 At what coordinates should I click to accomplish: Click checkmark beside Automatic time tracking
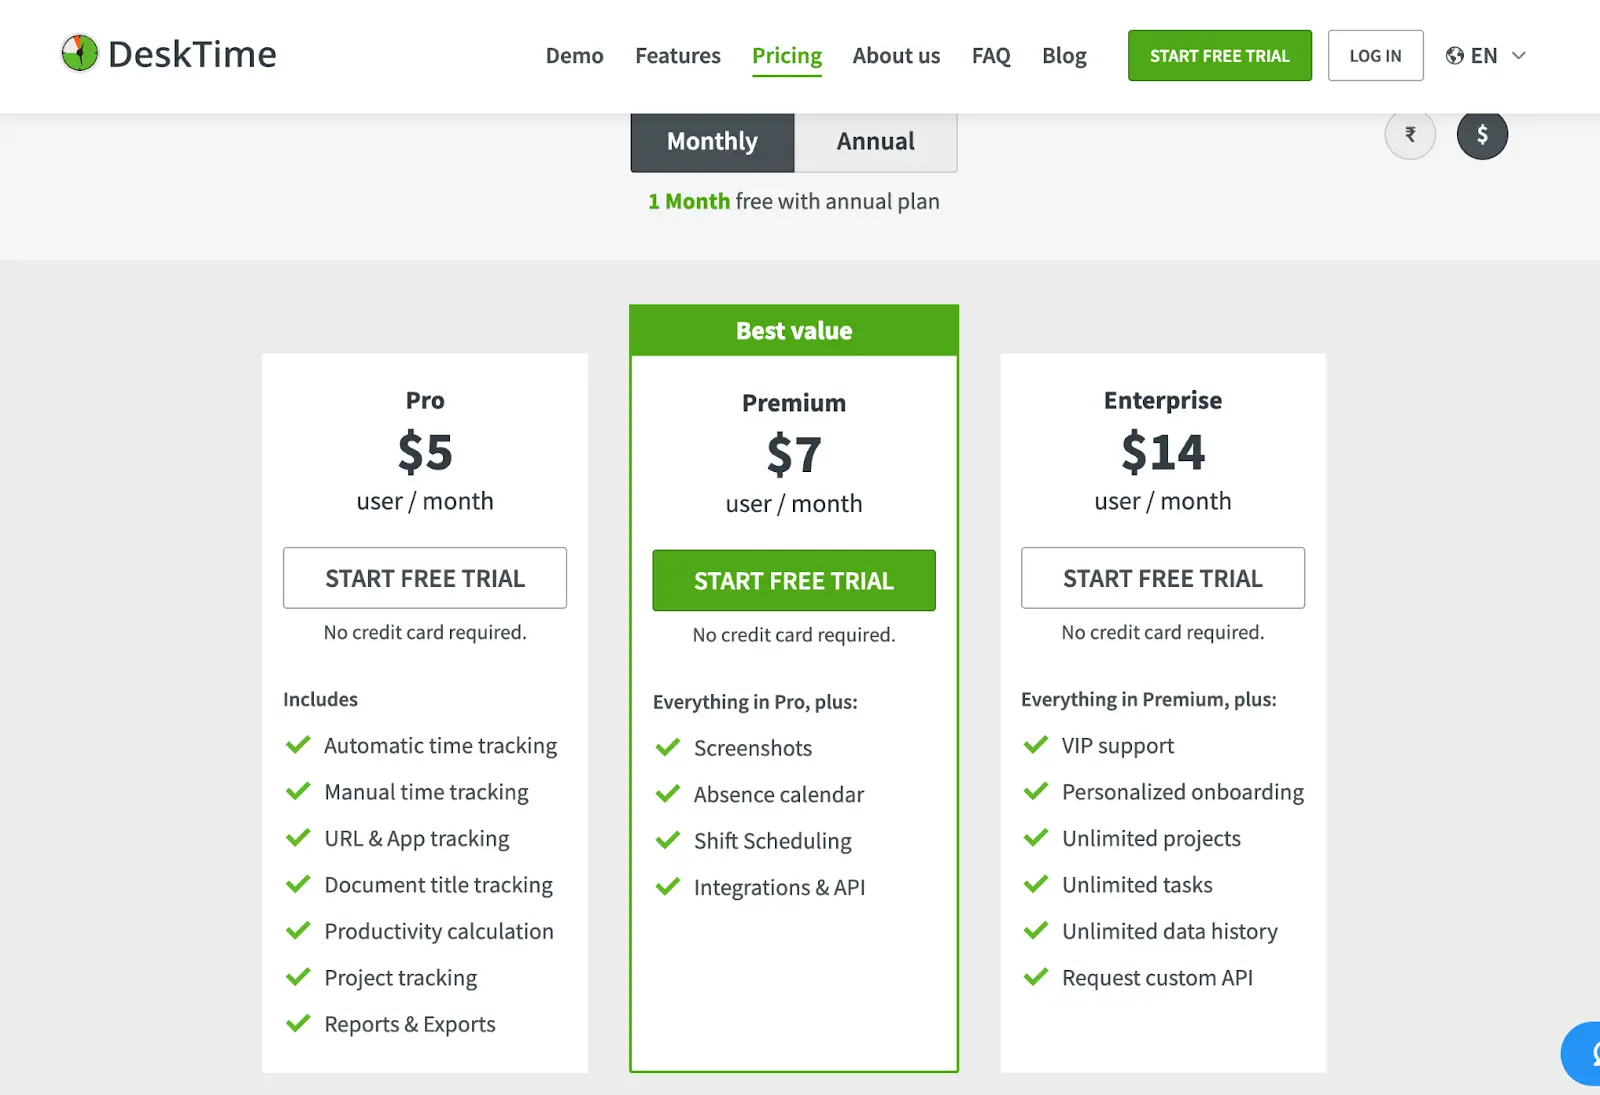(298, 745)
